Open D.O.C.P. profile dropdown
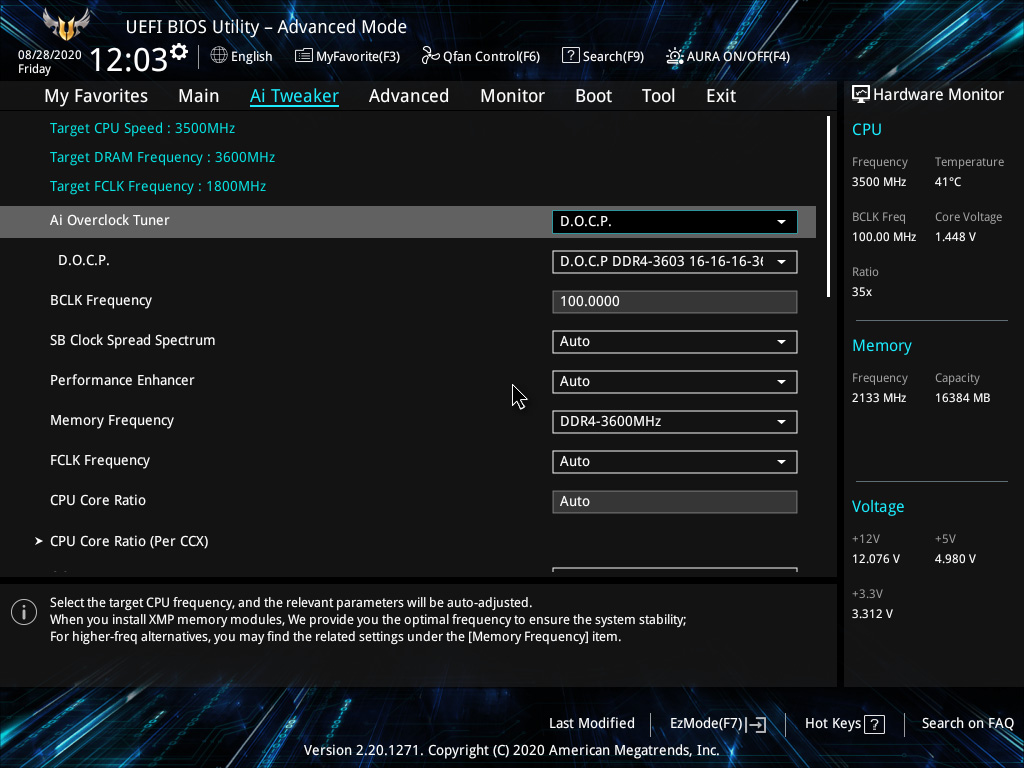The image size is (1024, 768). click(x=675, y=262)
